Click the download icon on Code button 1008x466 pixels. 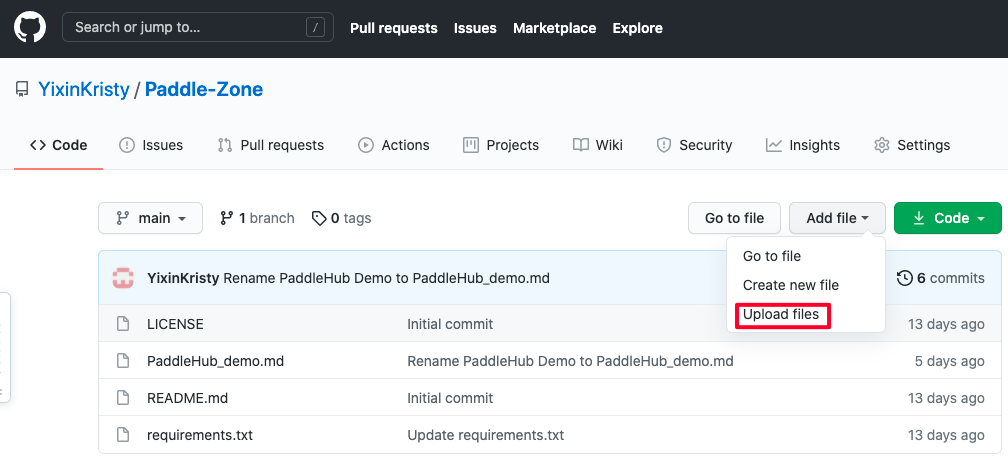(x=919, y=219)
